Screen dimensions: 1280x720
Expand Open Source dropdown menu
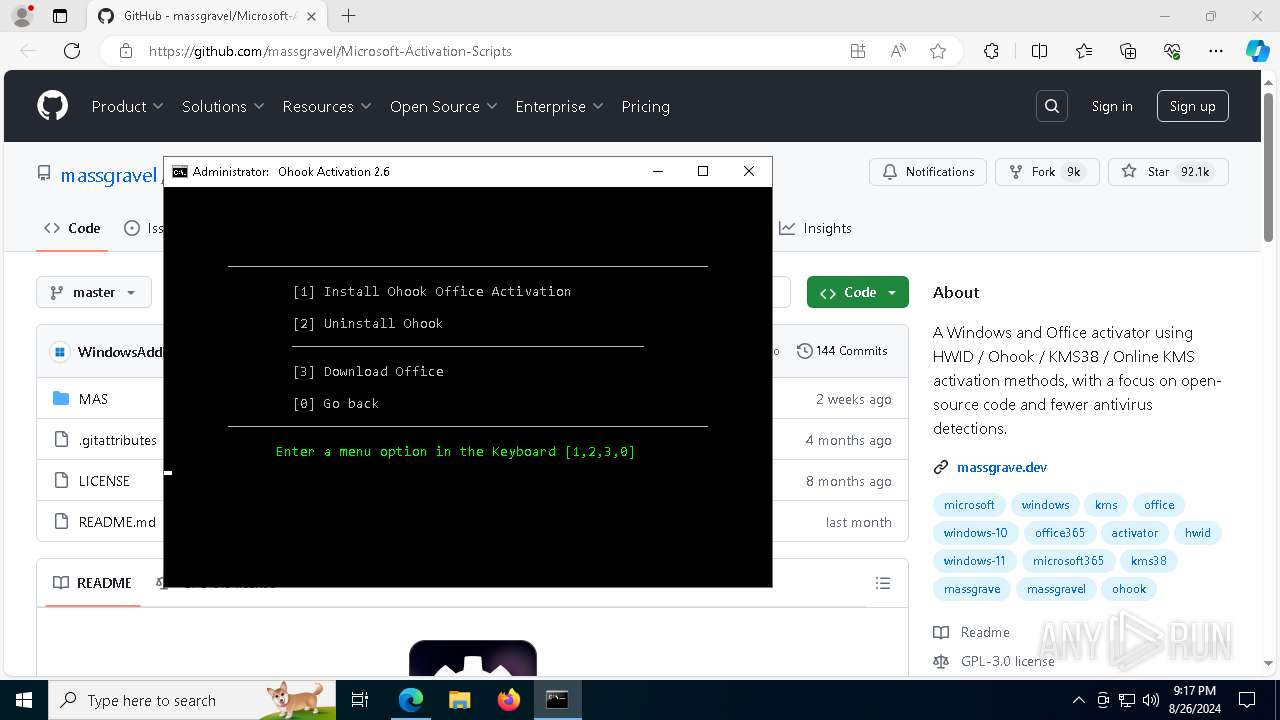pyautogui.click(x=443, y=106)
